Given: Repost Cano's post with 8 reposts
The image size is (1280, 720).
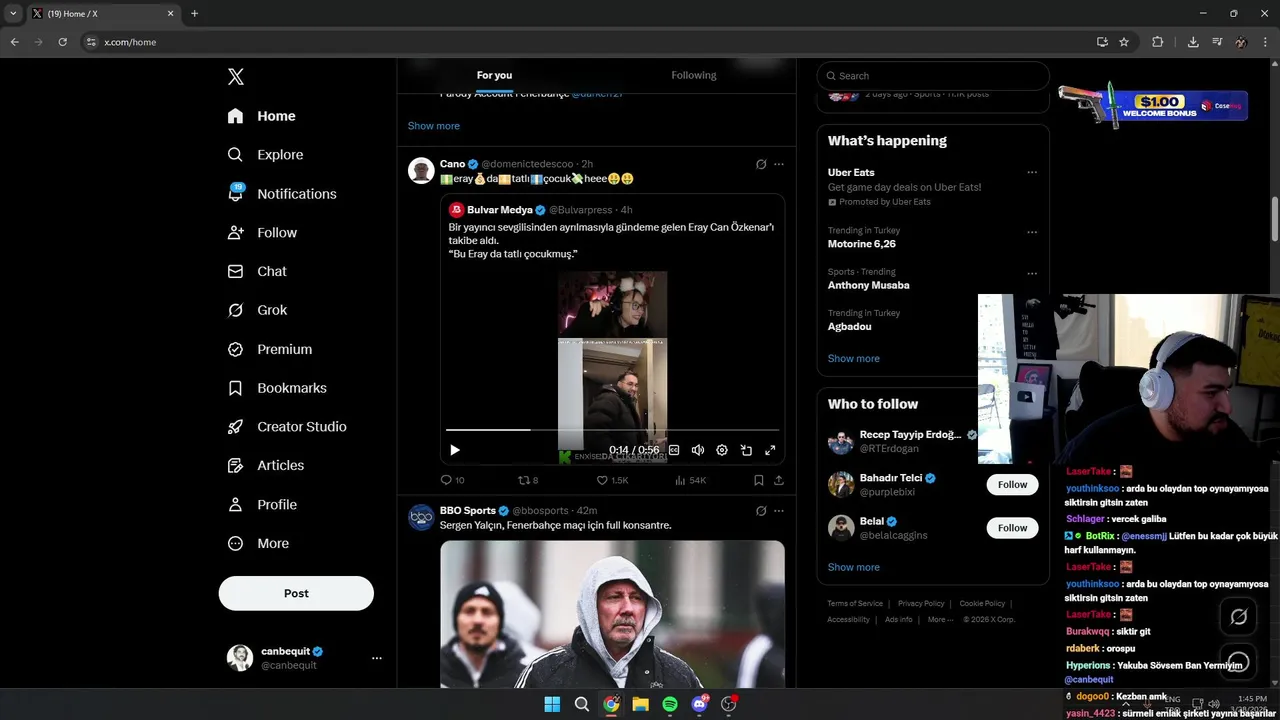Looking at the screenshot, I should point(528,480).
